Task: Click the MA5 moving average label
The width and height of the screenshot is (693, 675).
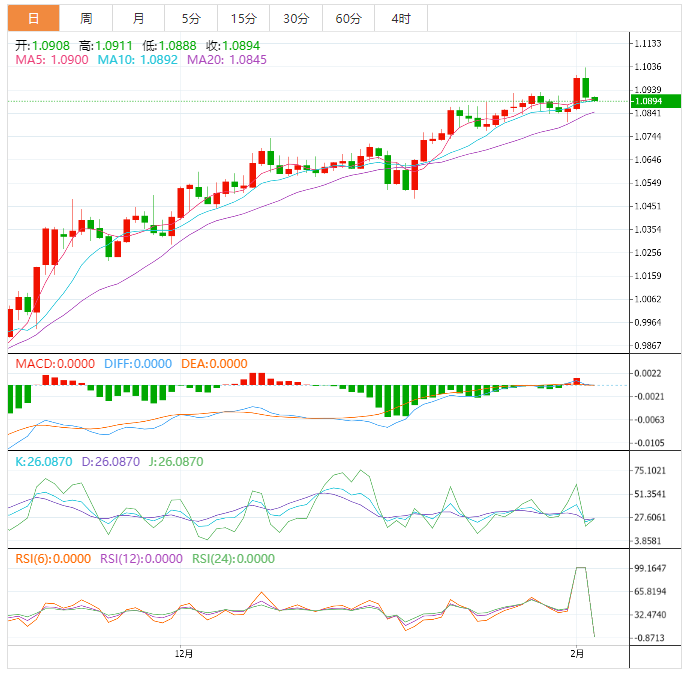Action: click(x=52, y=60)
